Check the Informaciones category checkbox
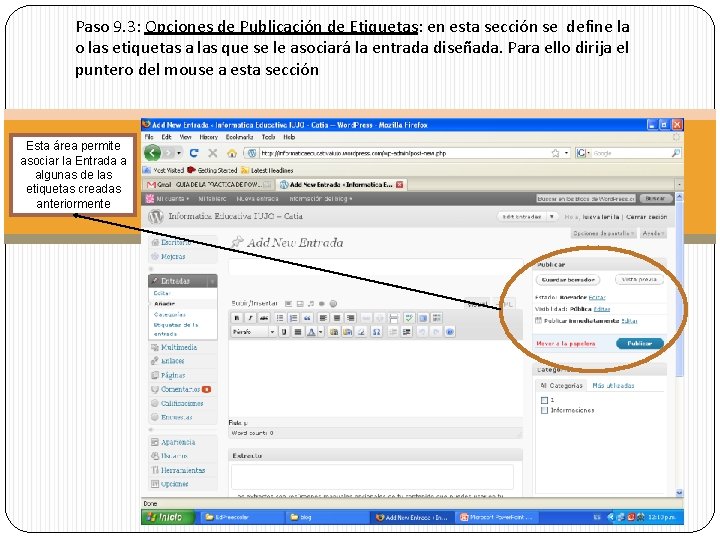The image size is (720, 540). pyautogui.click(x=545, y=410)
